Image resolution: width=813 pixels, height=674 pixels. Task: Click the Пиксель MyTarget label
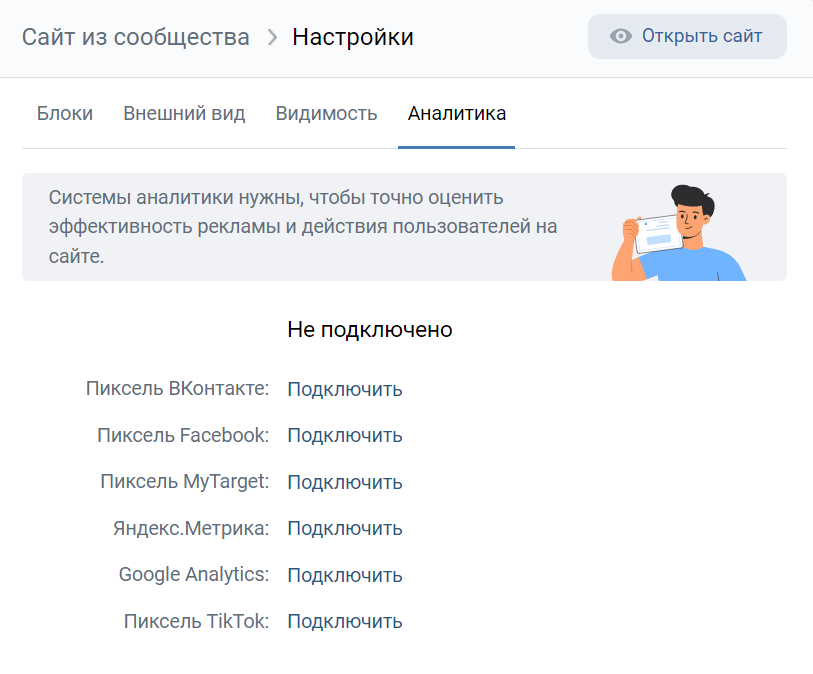[185, 482]
